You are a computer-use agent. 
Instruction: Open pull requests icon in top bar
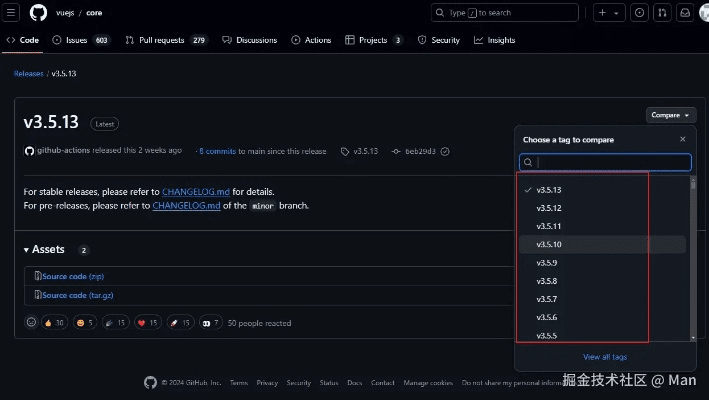point(662,13)
